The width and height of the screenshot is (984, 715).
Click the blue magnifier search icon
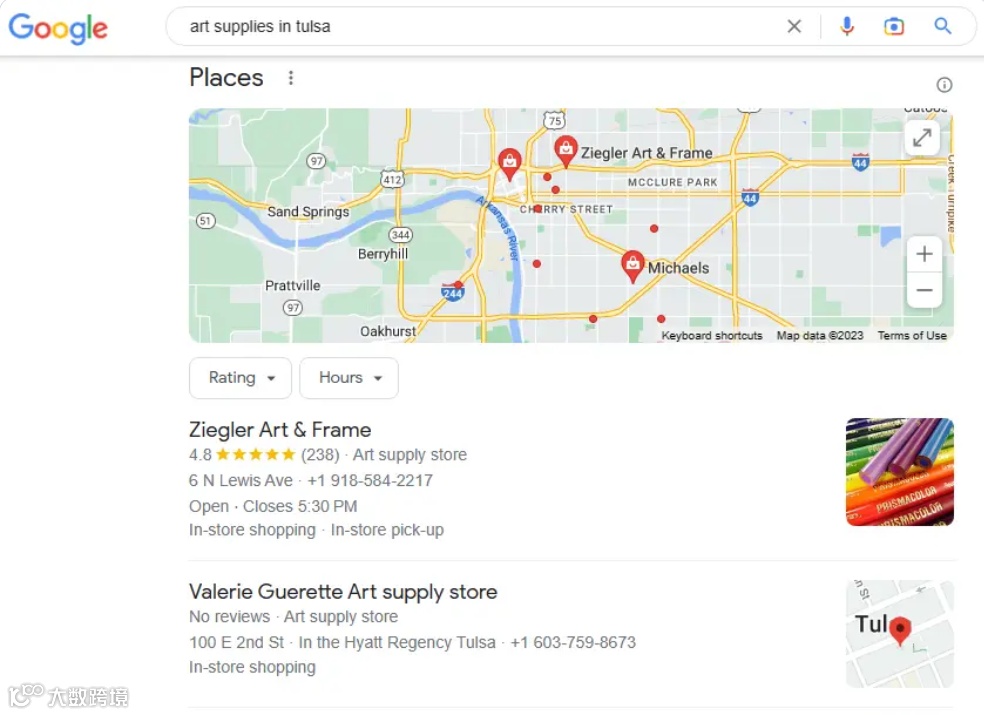(943, 26)
